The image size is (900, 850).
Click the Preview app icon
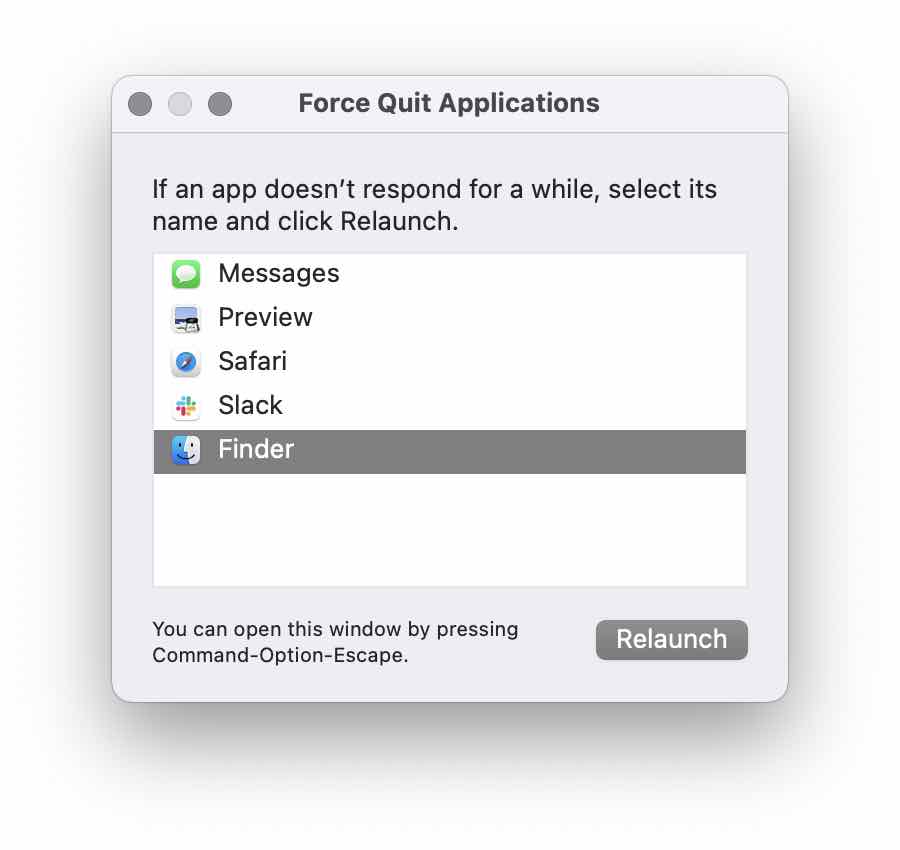click(186, 318)
